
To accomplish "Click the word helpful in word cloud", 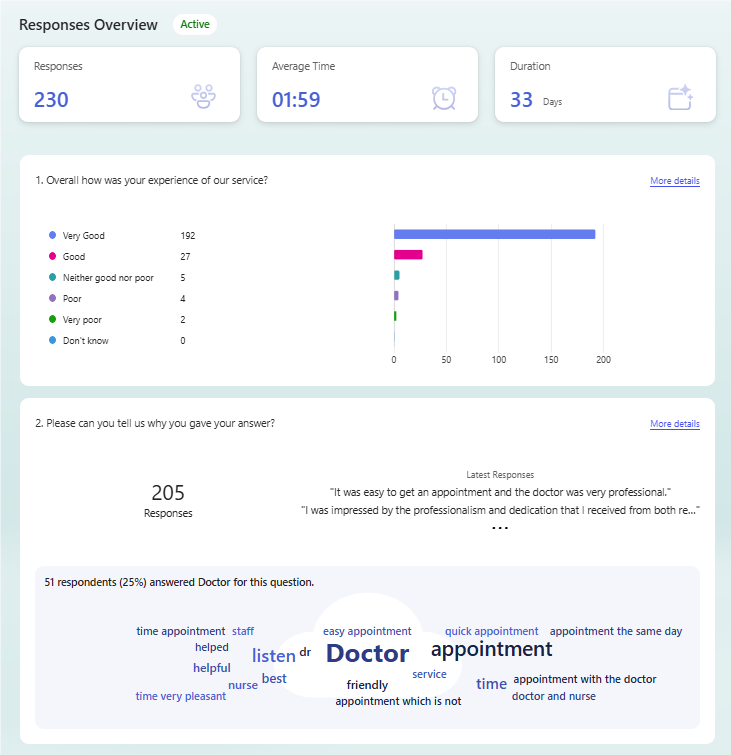I will click(x=211, y=668).
